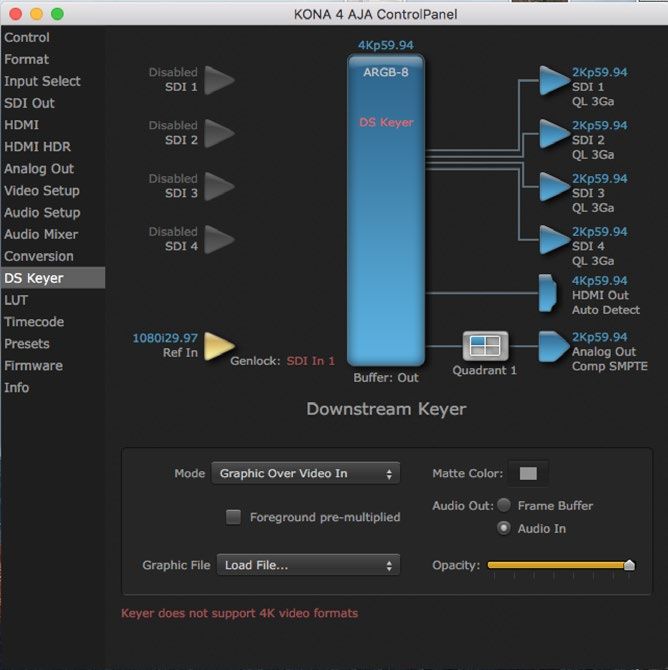The width and height of the screenshot is (668, 670).
Task: Click the green zoom window button
Action: [x=57, y=14]
